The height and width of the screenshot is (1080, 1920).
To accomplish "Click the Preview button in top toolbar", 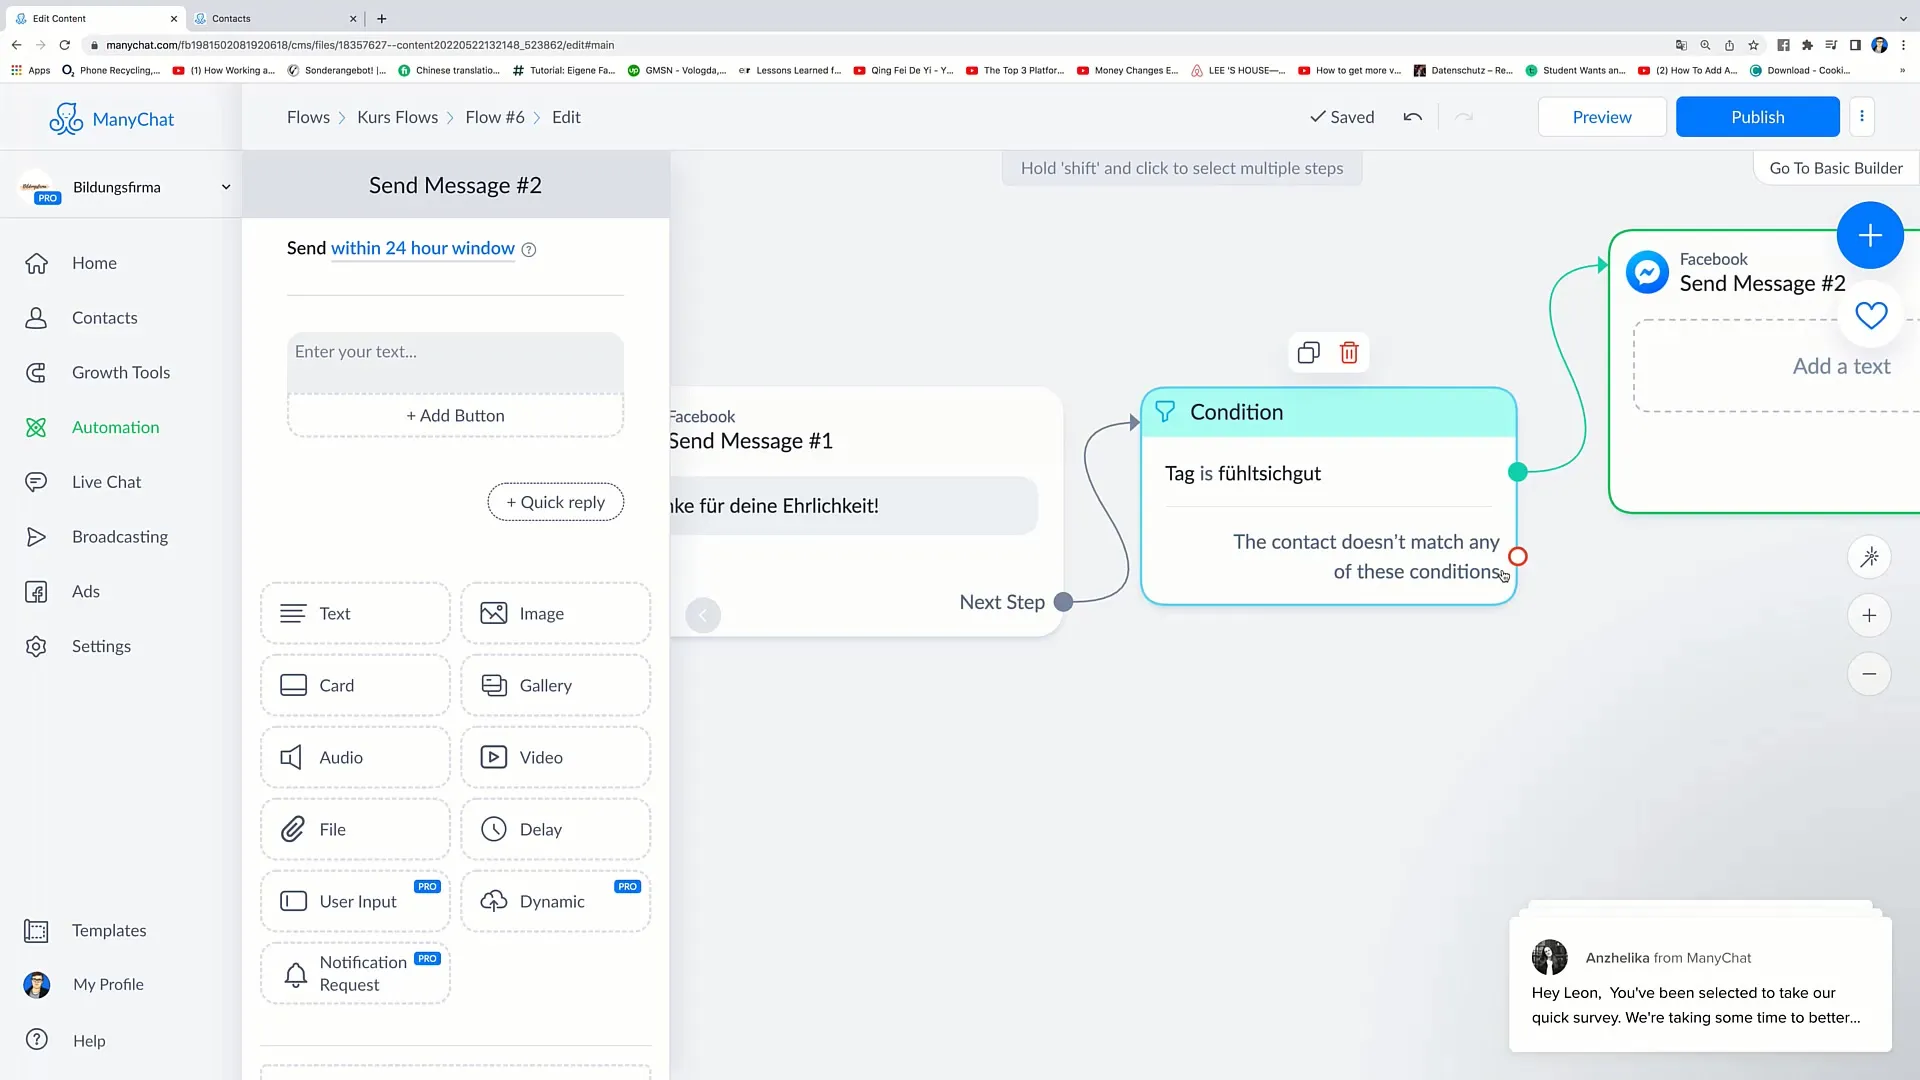I will 1601,116.
